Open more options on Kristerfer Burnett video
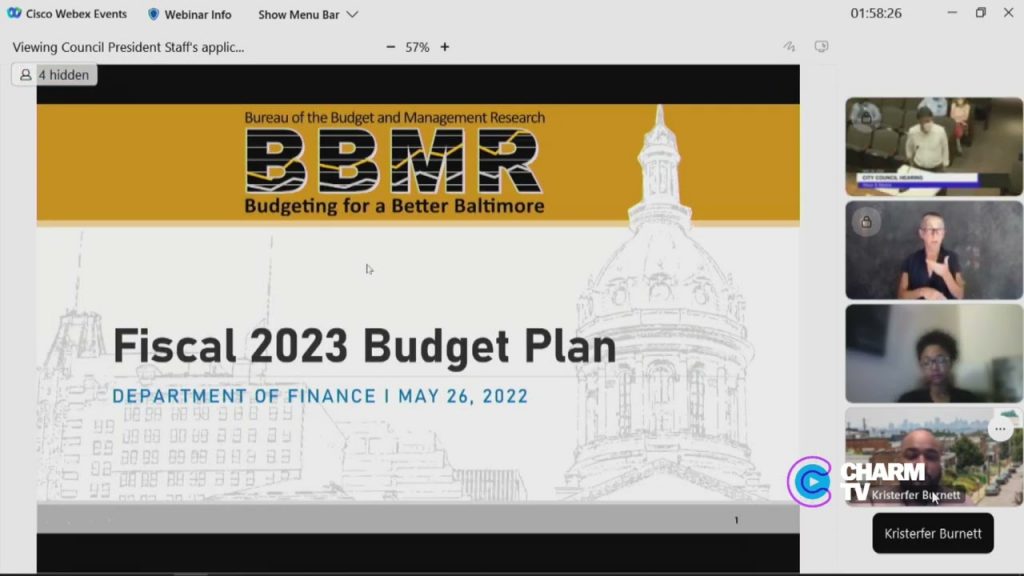1024x576 pixels. (x=1000, y=429)
